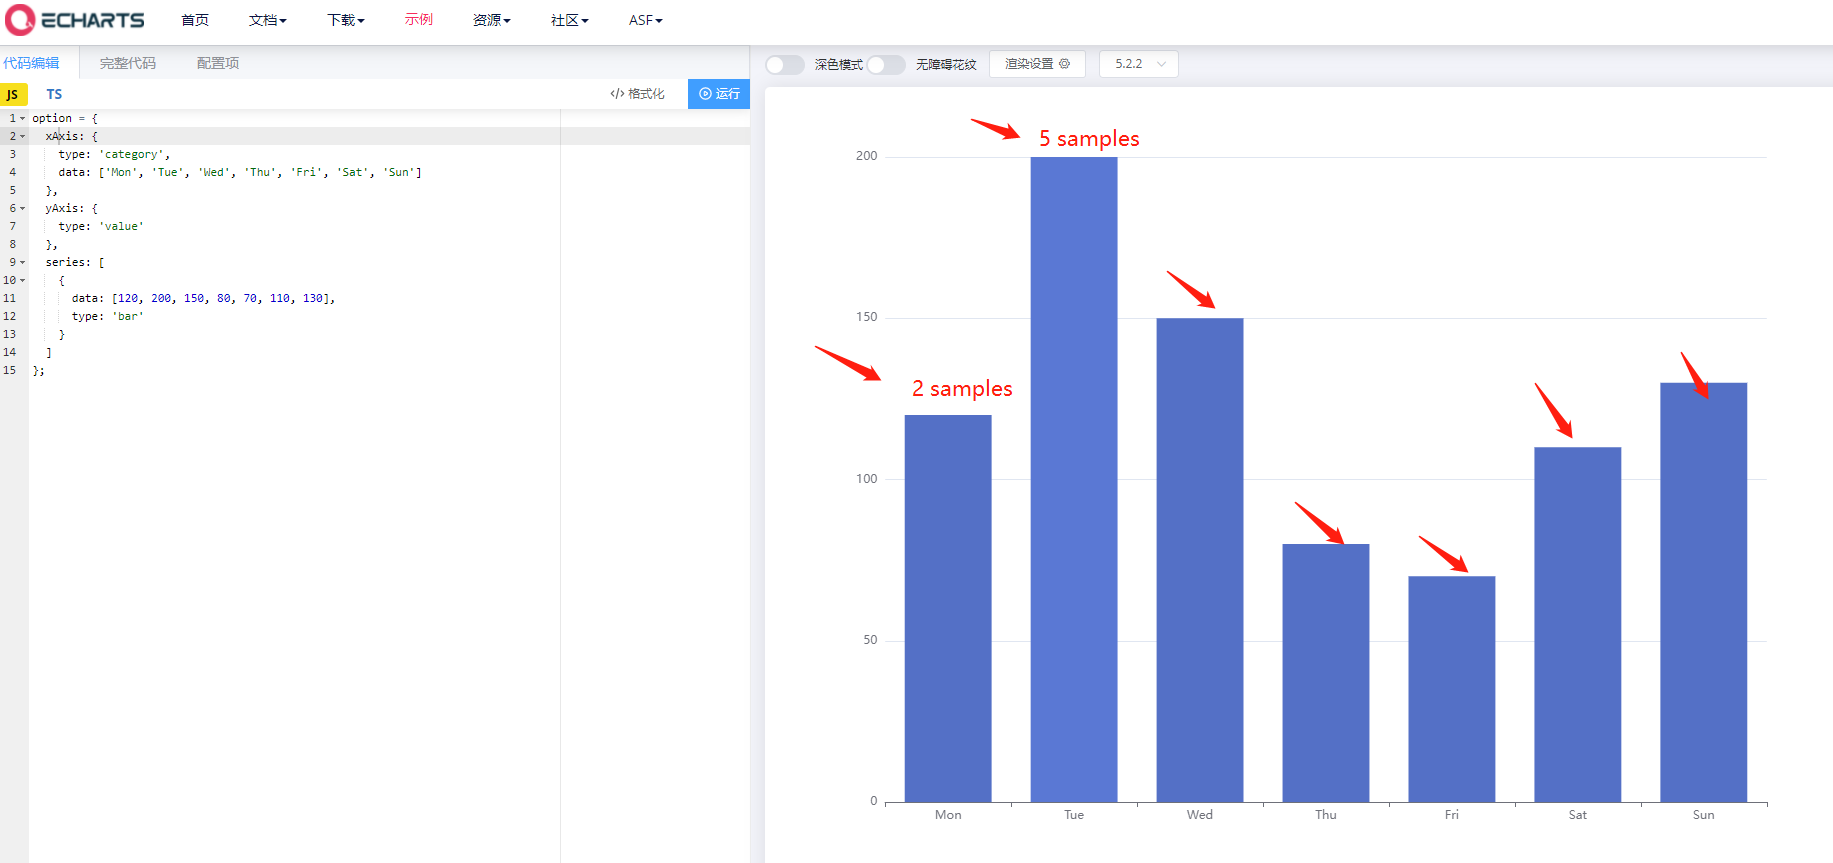Collapse the yAxis fold at line 6
This screenshot has width=1833, height=863.
tap(22, 208)
